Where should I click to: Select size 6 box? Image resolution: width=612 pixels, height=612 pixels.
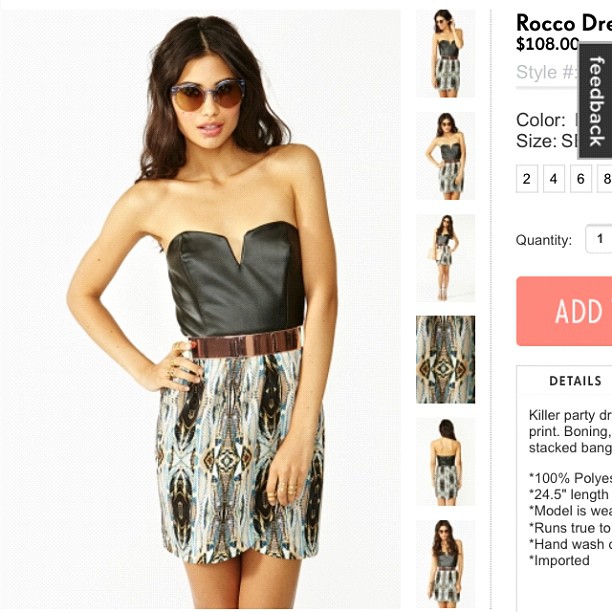click(x=580, y=179)
